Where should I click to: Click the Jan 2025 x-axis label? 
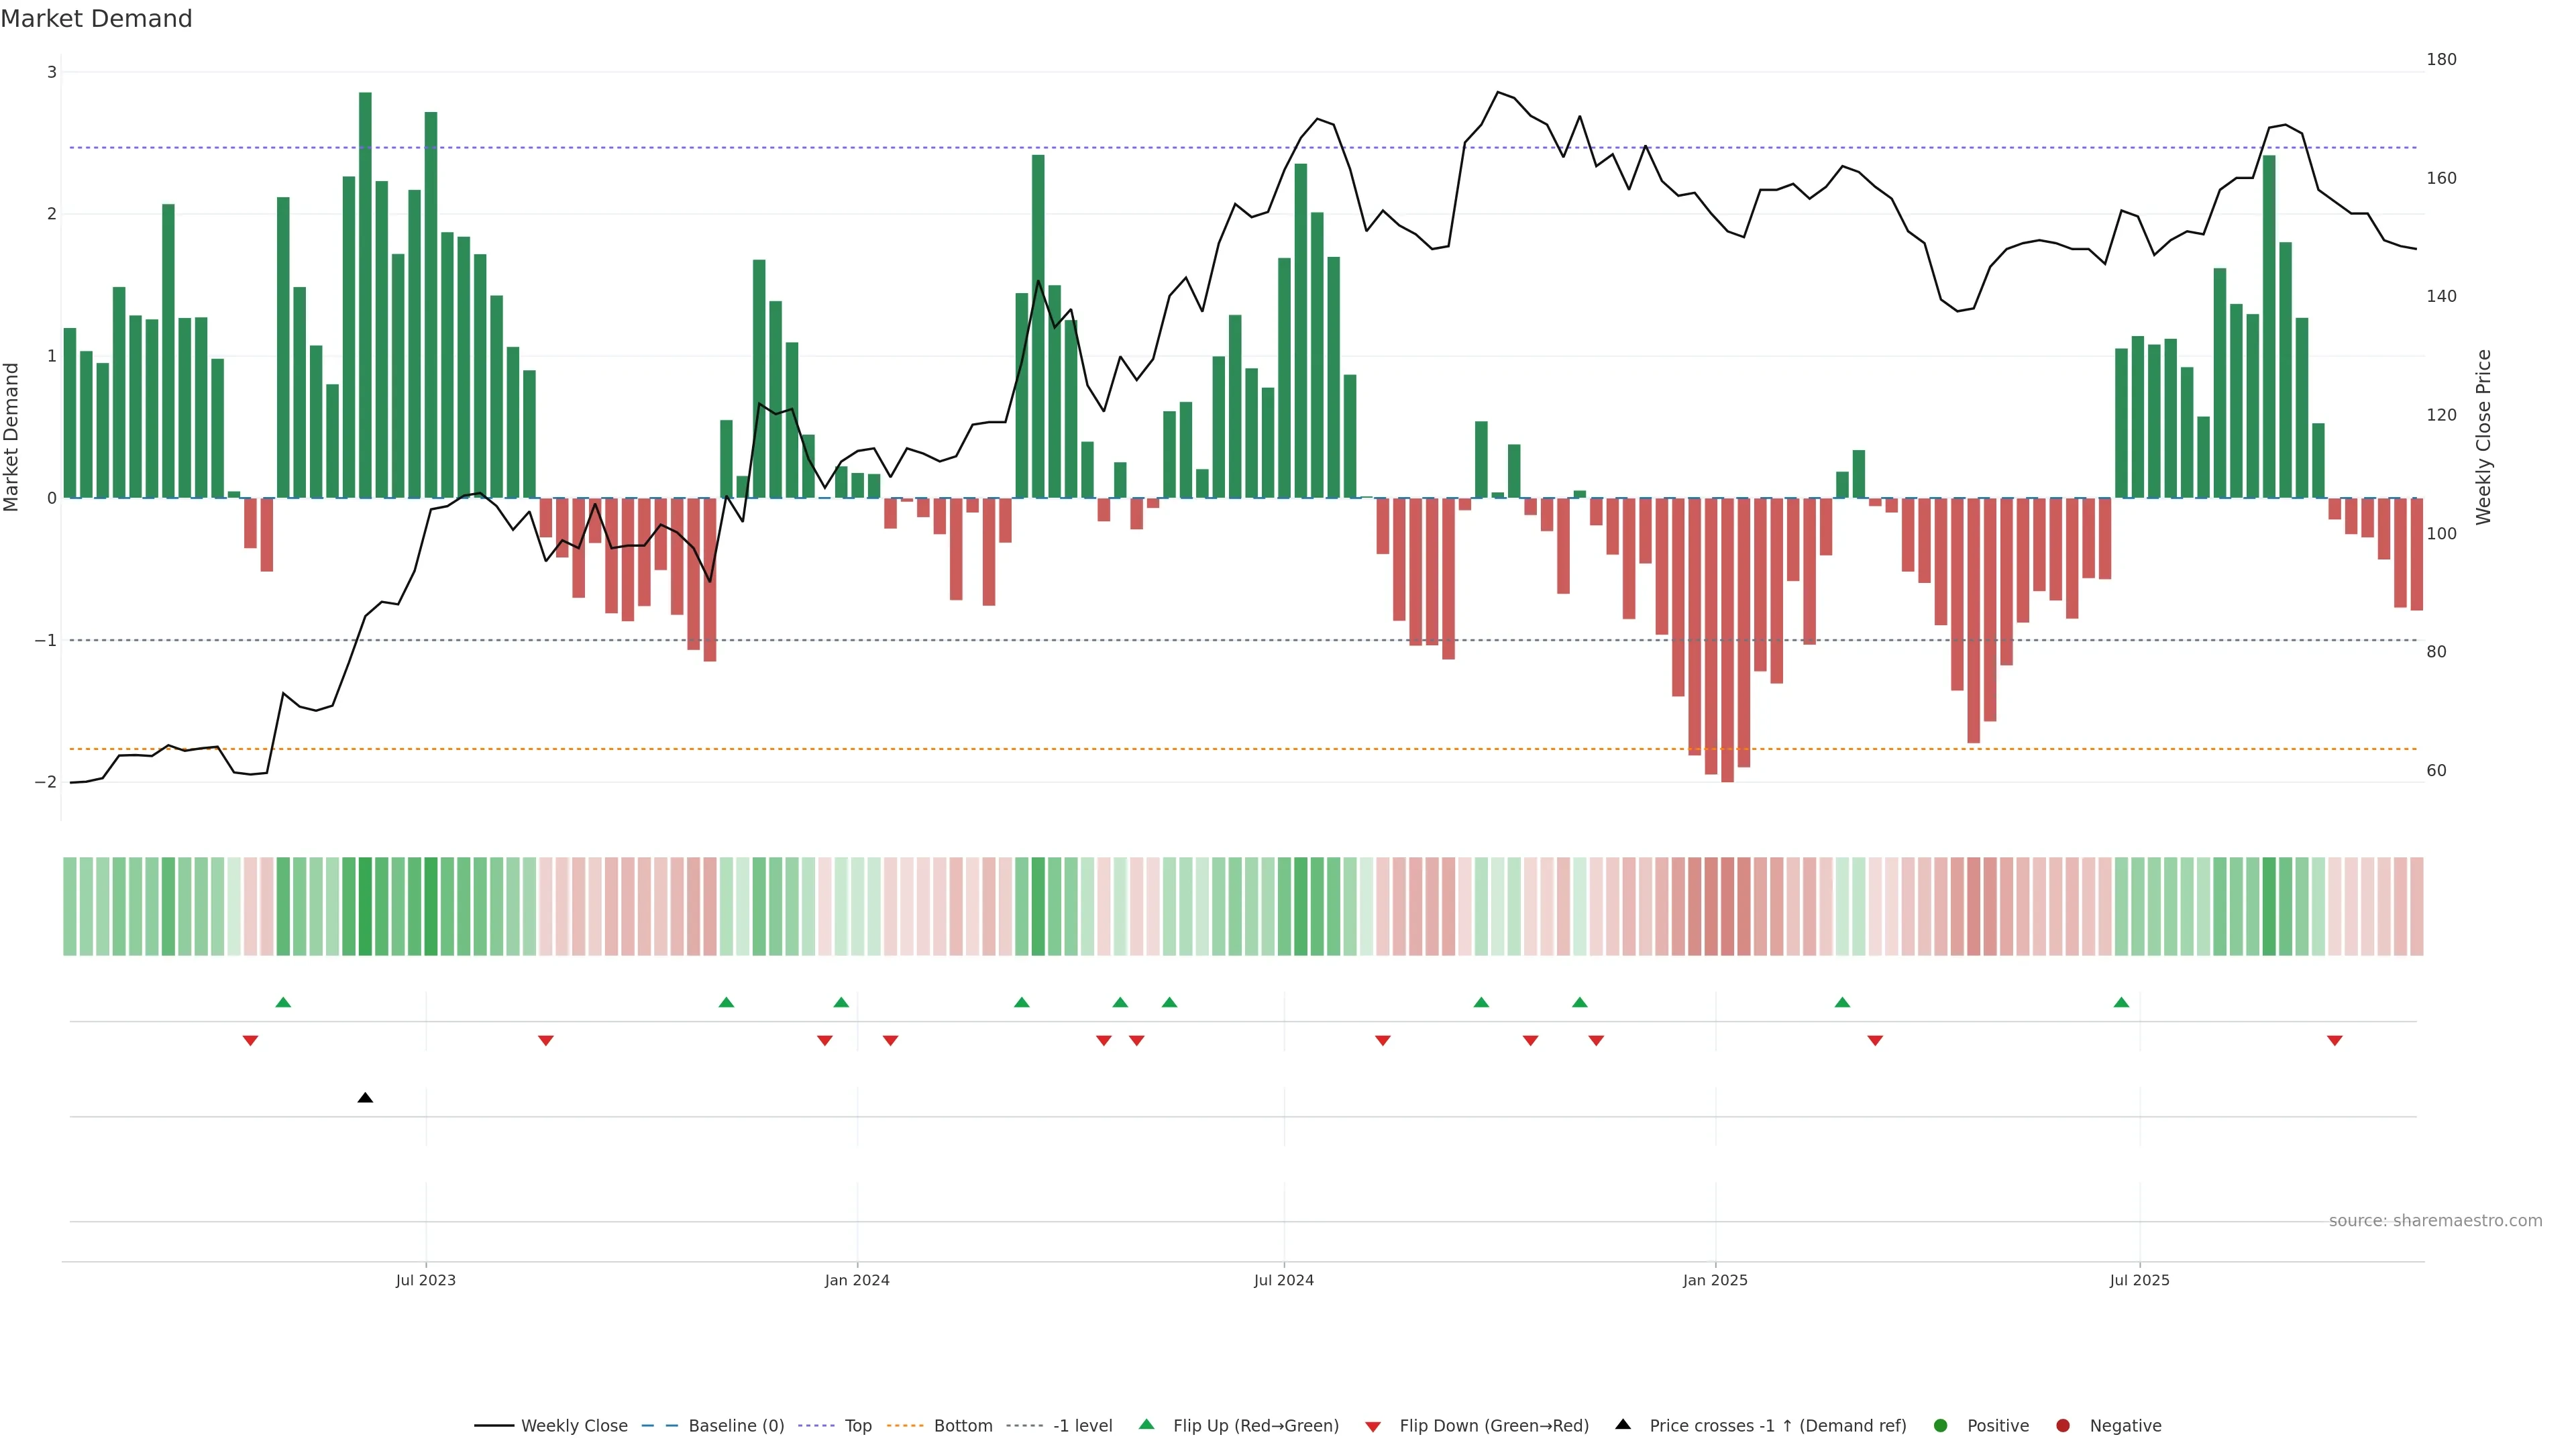pyautogui.click(x=1715, y=1280)
